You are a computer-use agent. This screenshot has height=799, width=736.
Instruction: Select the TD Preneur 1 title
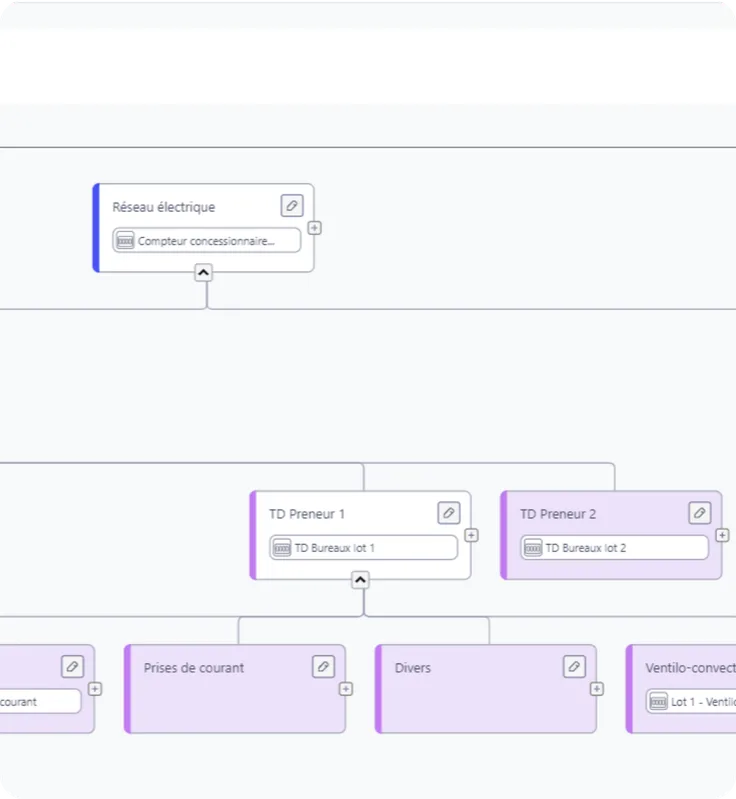tap(307, 514)
